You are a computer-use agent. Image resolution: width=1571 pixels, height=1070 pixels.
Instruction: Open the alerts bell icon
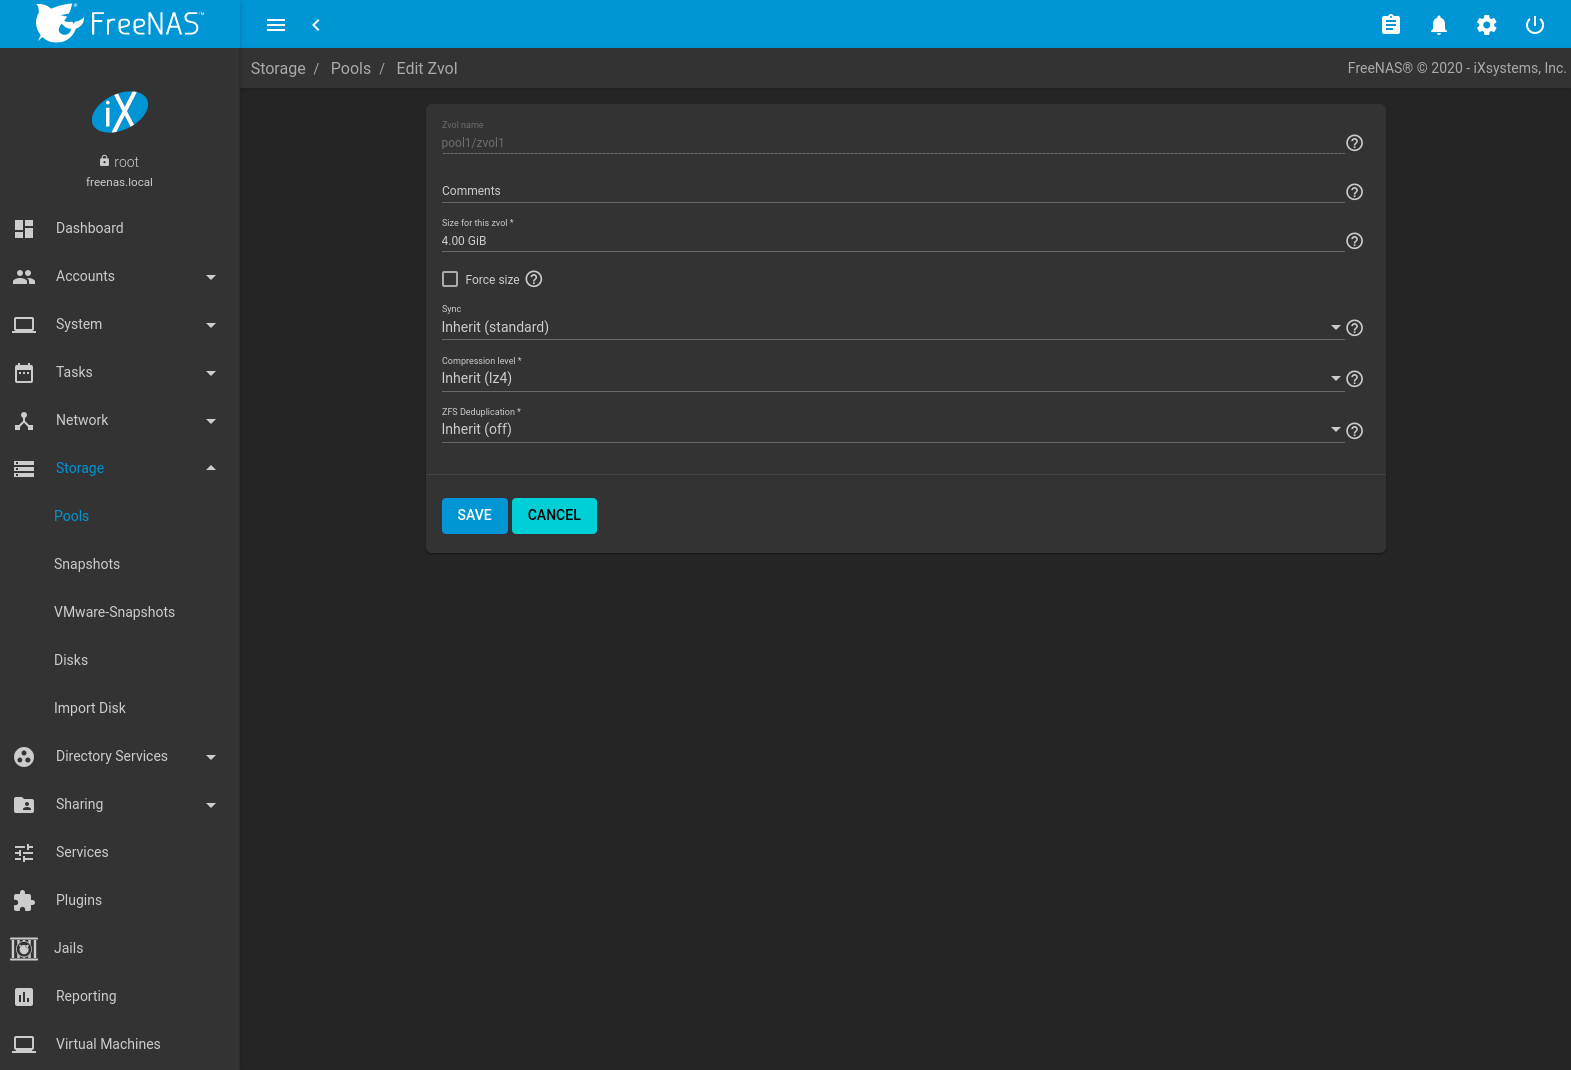click(1438, 25)
